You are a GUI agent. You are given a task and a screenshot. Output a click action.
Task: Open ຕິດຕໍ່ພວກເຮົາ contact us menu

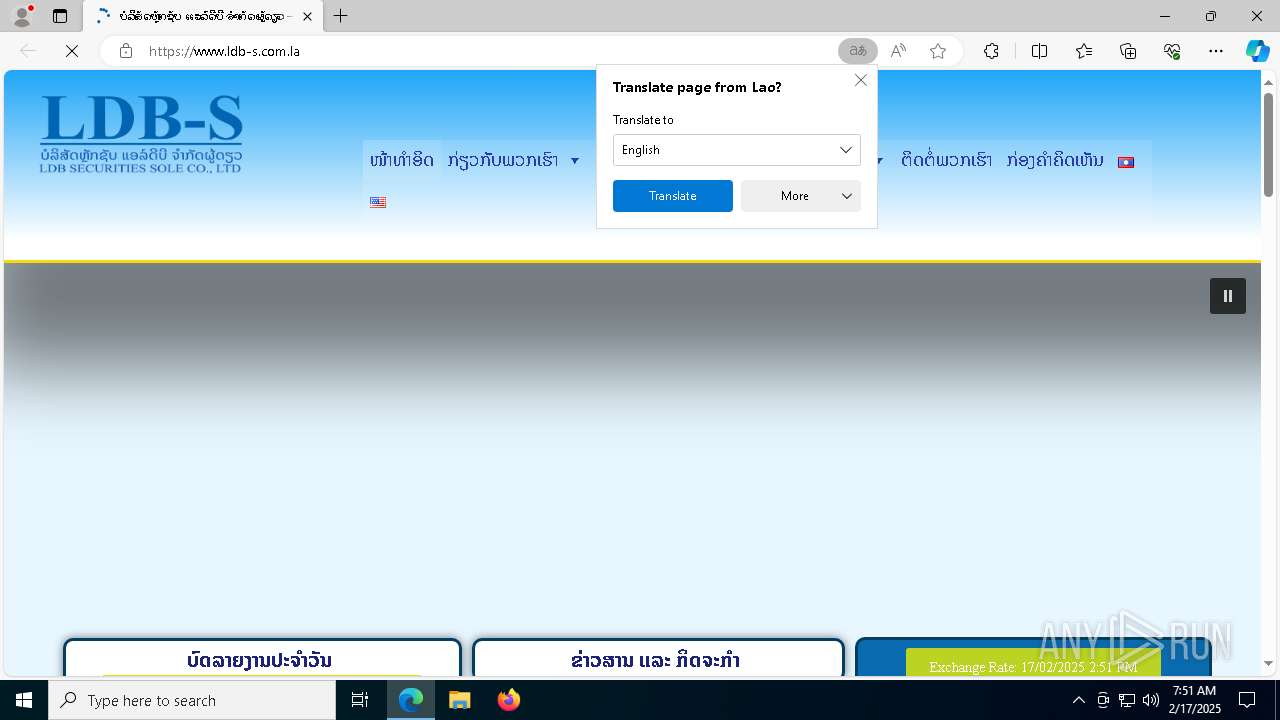click(x=946, y=160)
